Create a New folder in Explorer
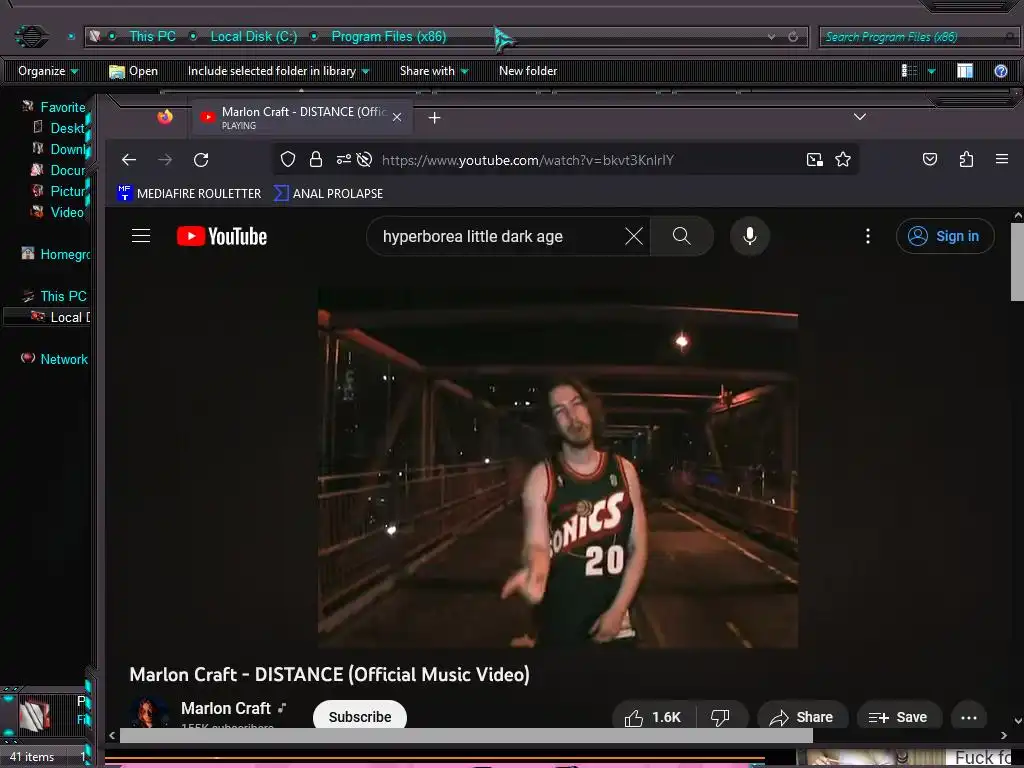1024x768 pixels. coord(528,71)
